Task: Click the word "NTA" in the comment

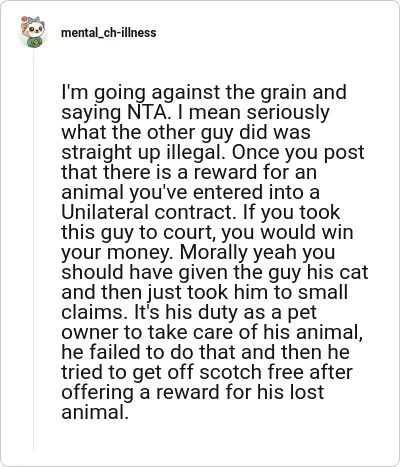Action: pyautogui.click(x=147, y=112)
